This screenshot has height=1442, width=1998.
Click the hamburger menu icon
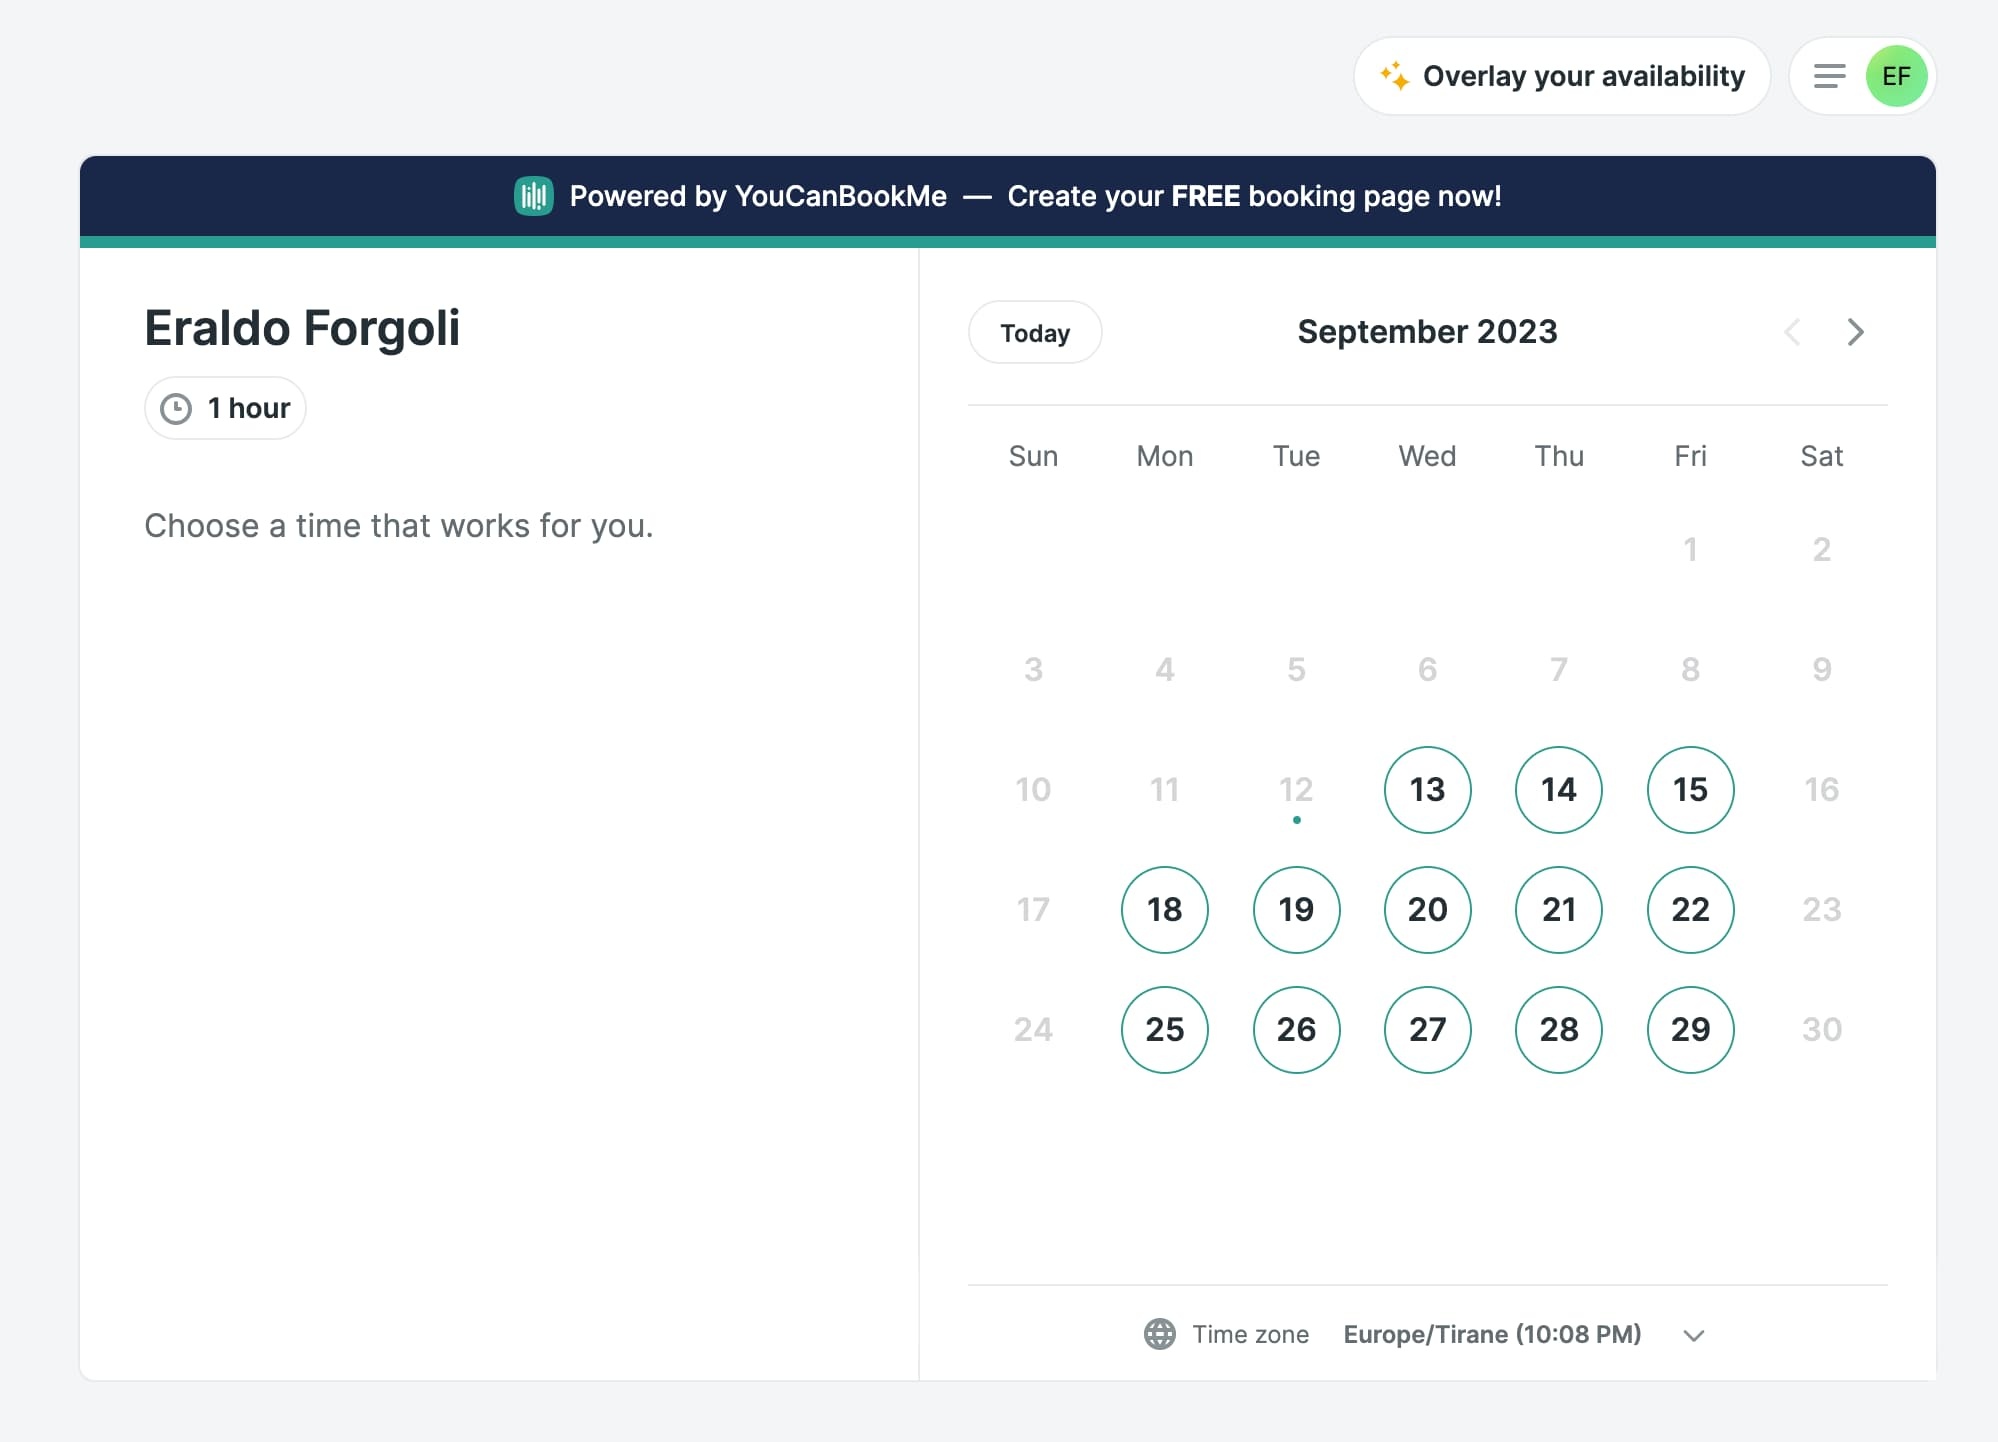(1829, 76)
